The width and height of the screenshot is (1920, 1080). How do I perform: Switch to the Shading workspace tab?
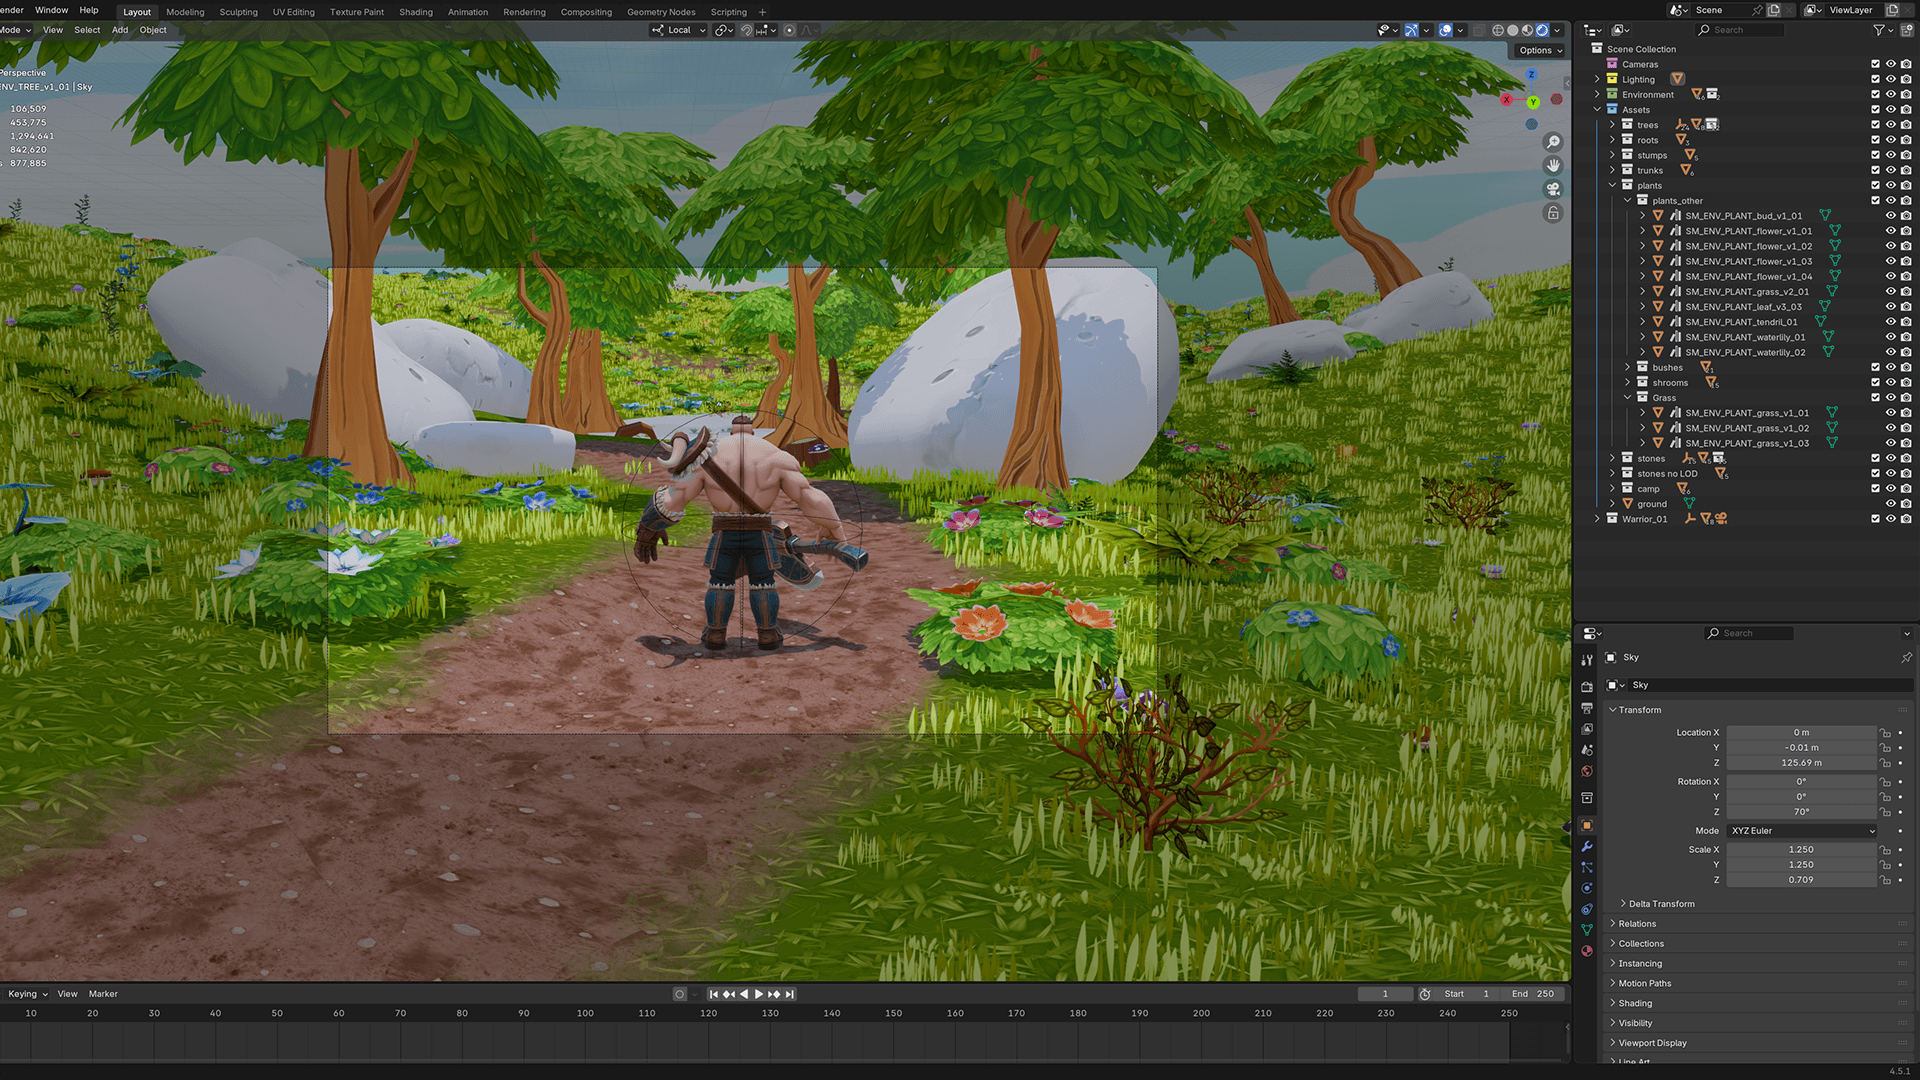(416, 12)
